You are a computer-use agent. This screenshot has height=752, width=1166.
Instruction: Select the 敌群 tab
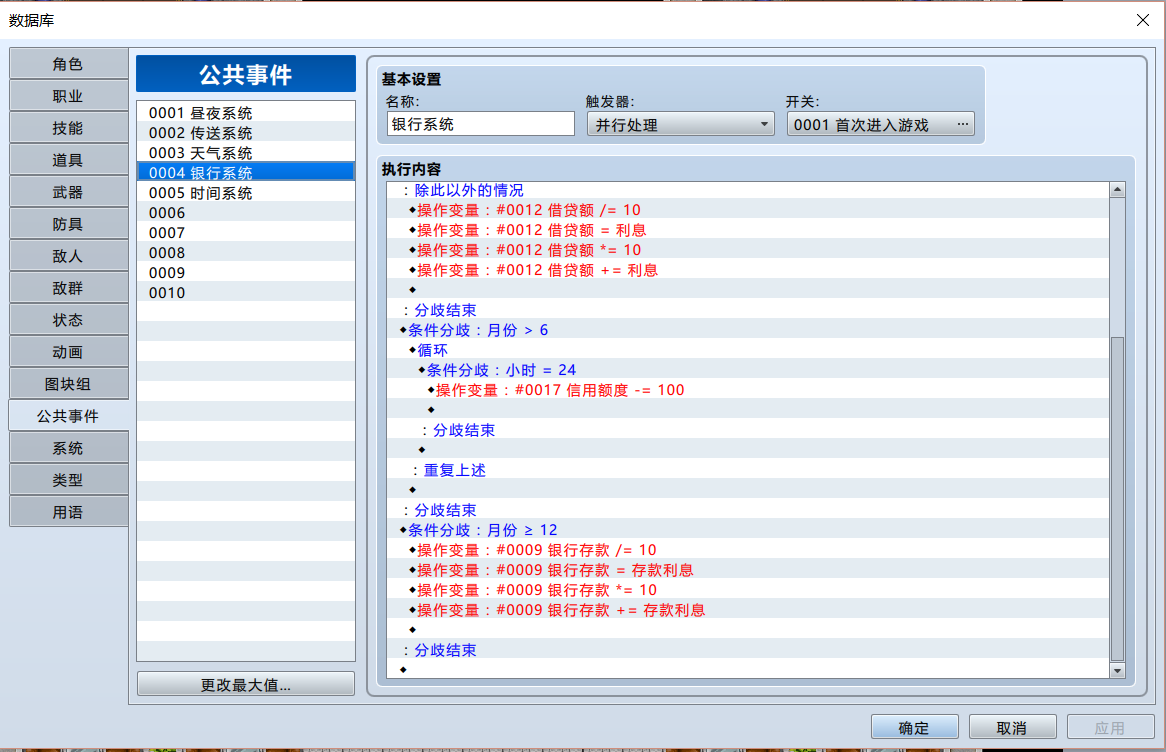click(68, 288)
